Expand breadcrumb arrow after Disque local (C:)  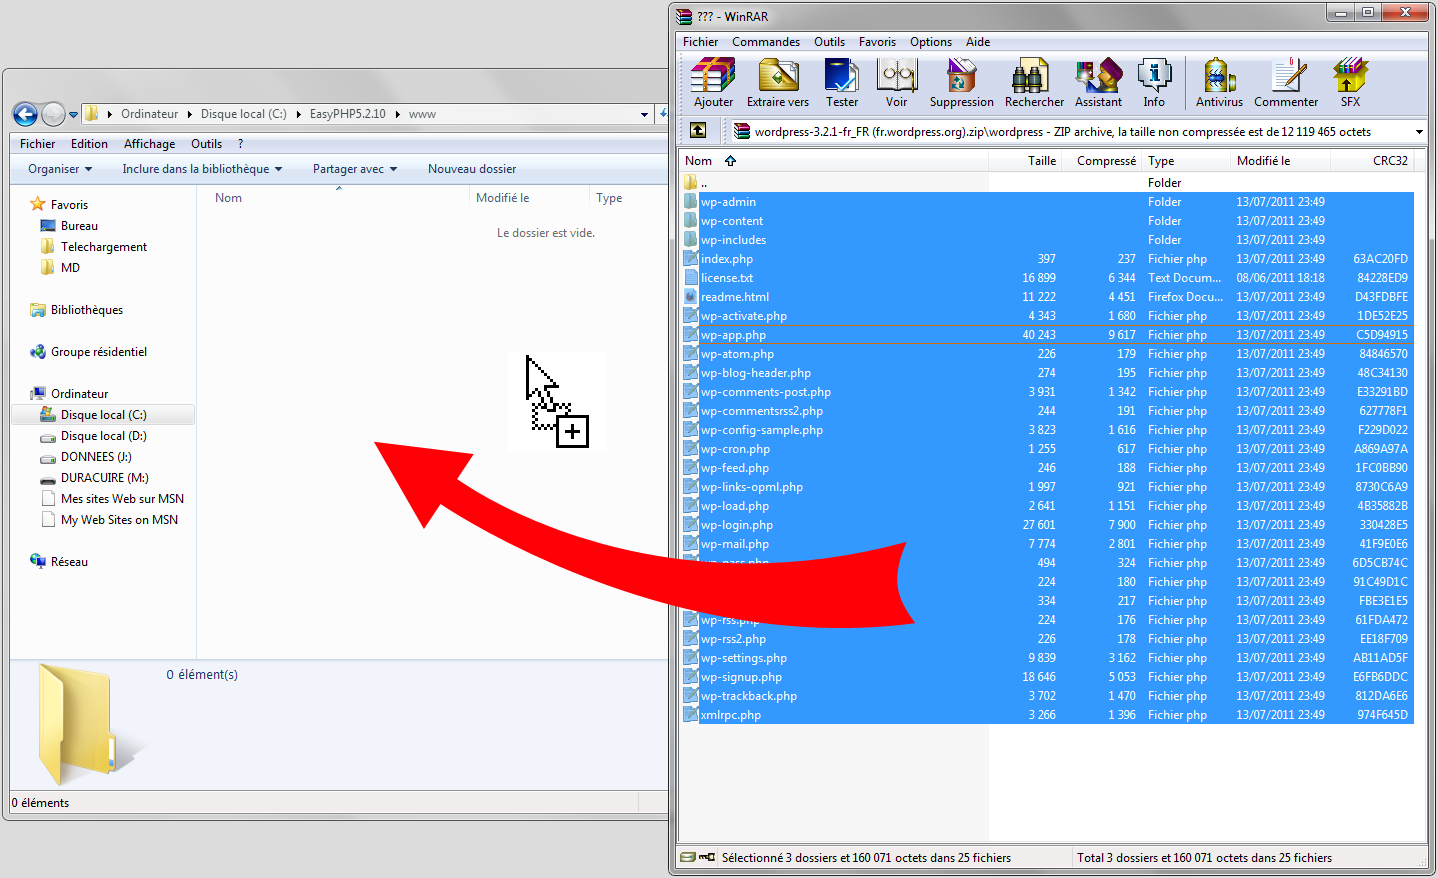(x=298, y=114)
